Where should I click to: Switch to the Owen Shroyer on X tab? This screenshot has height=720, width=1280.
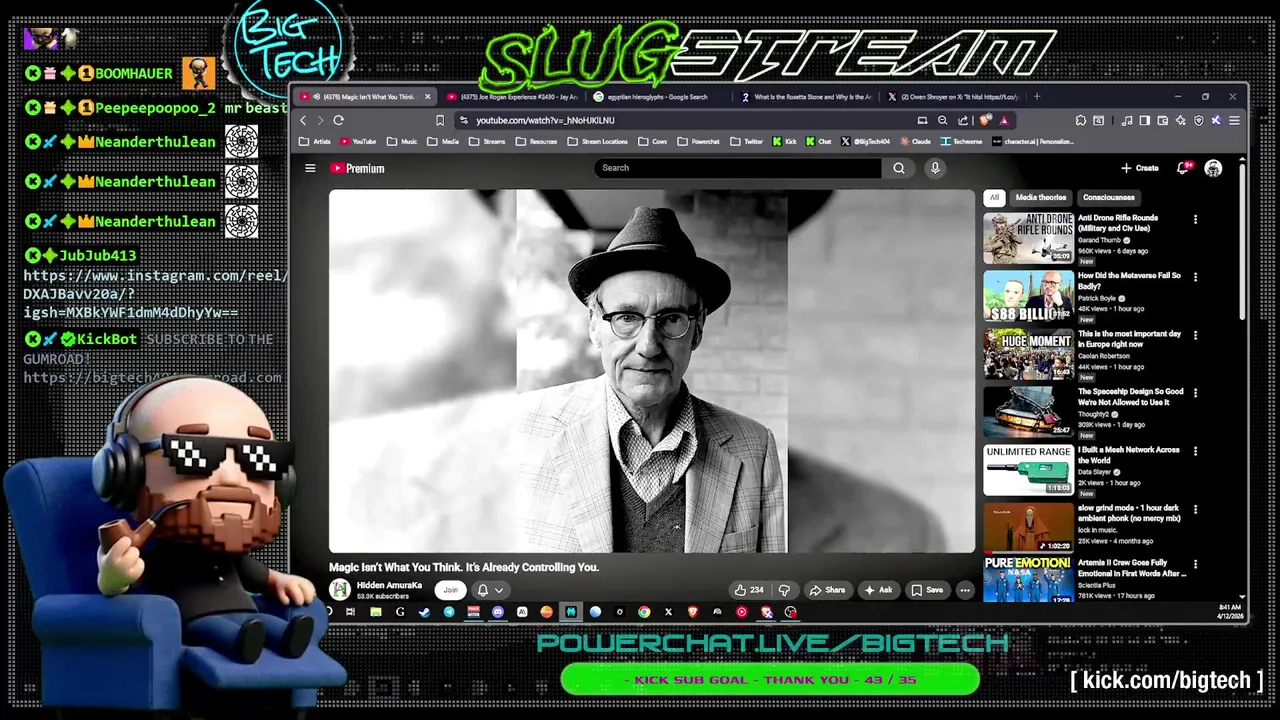(x=952, y=97)
